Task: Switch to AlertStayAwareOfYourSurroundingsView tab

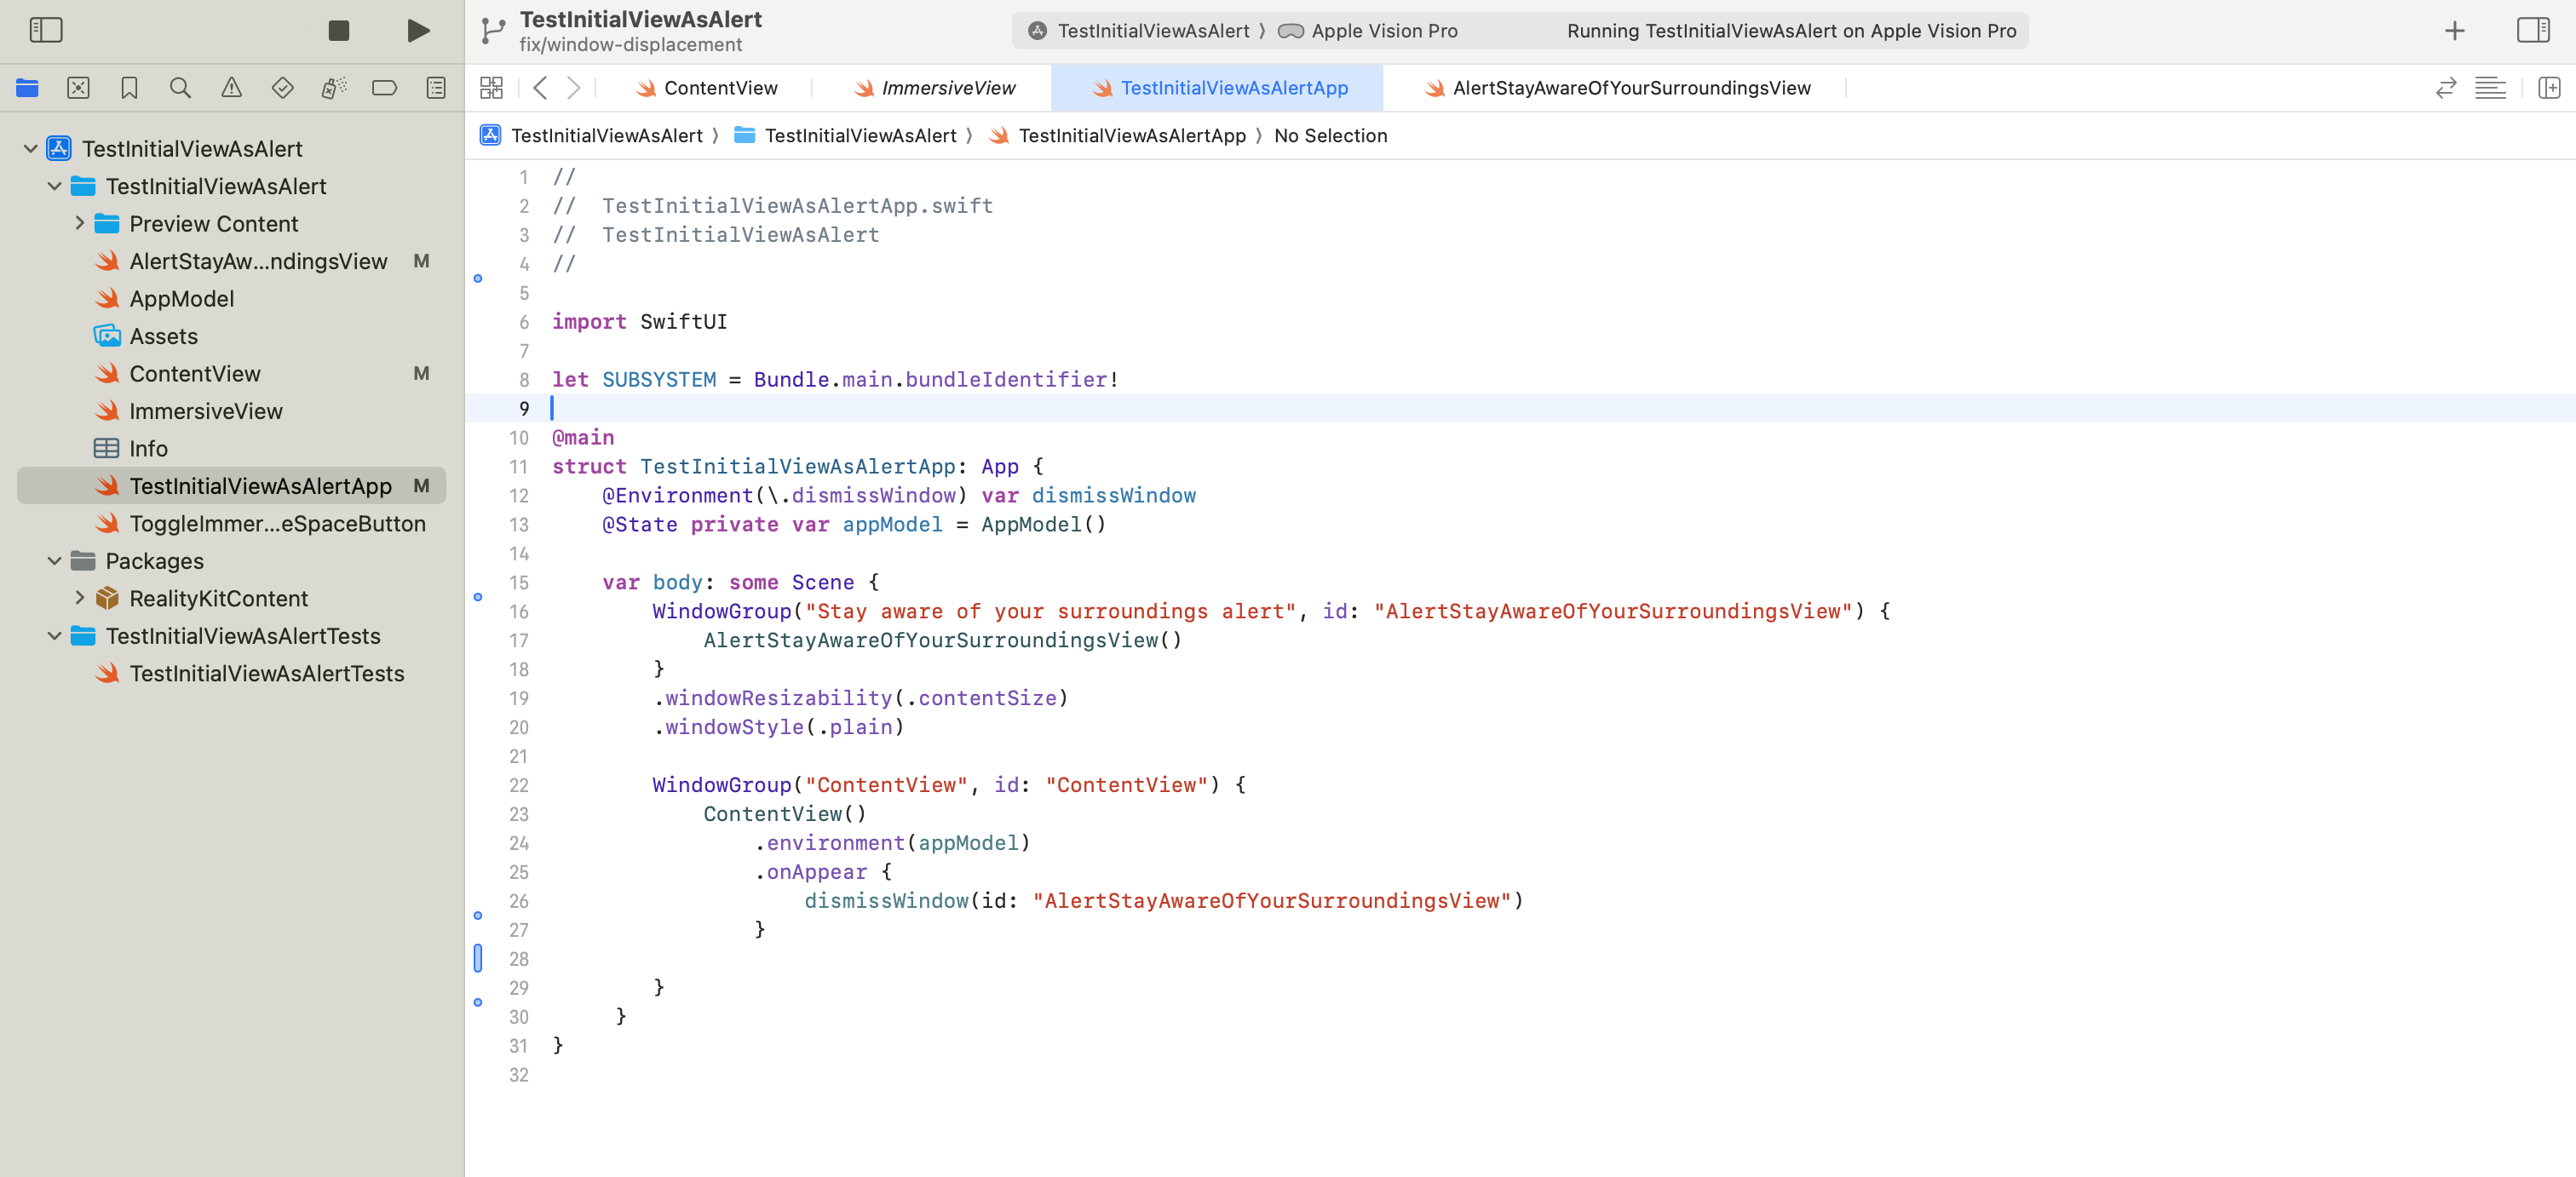Action: click(1630, 88)
